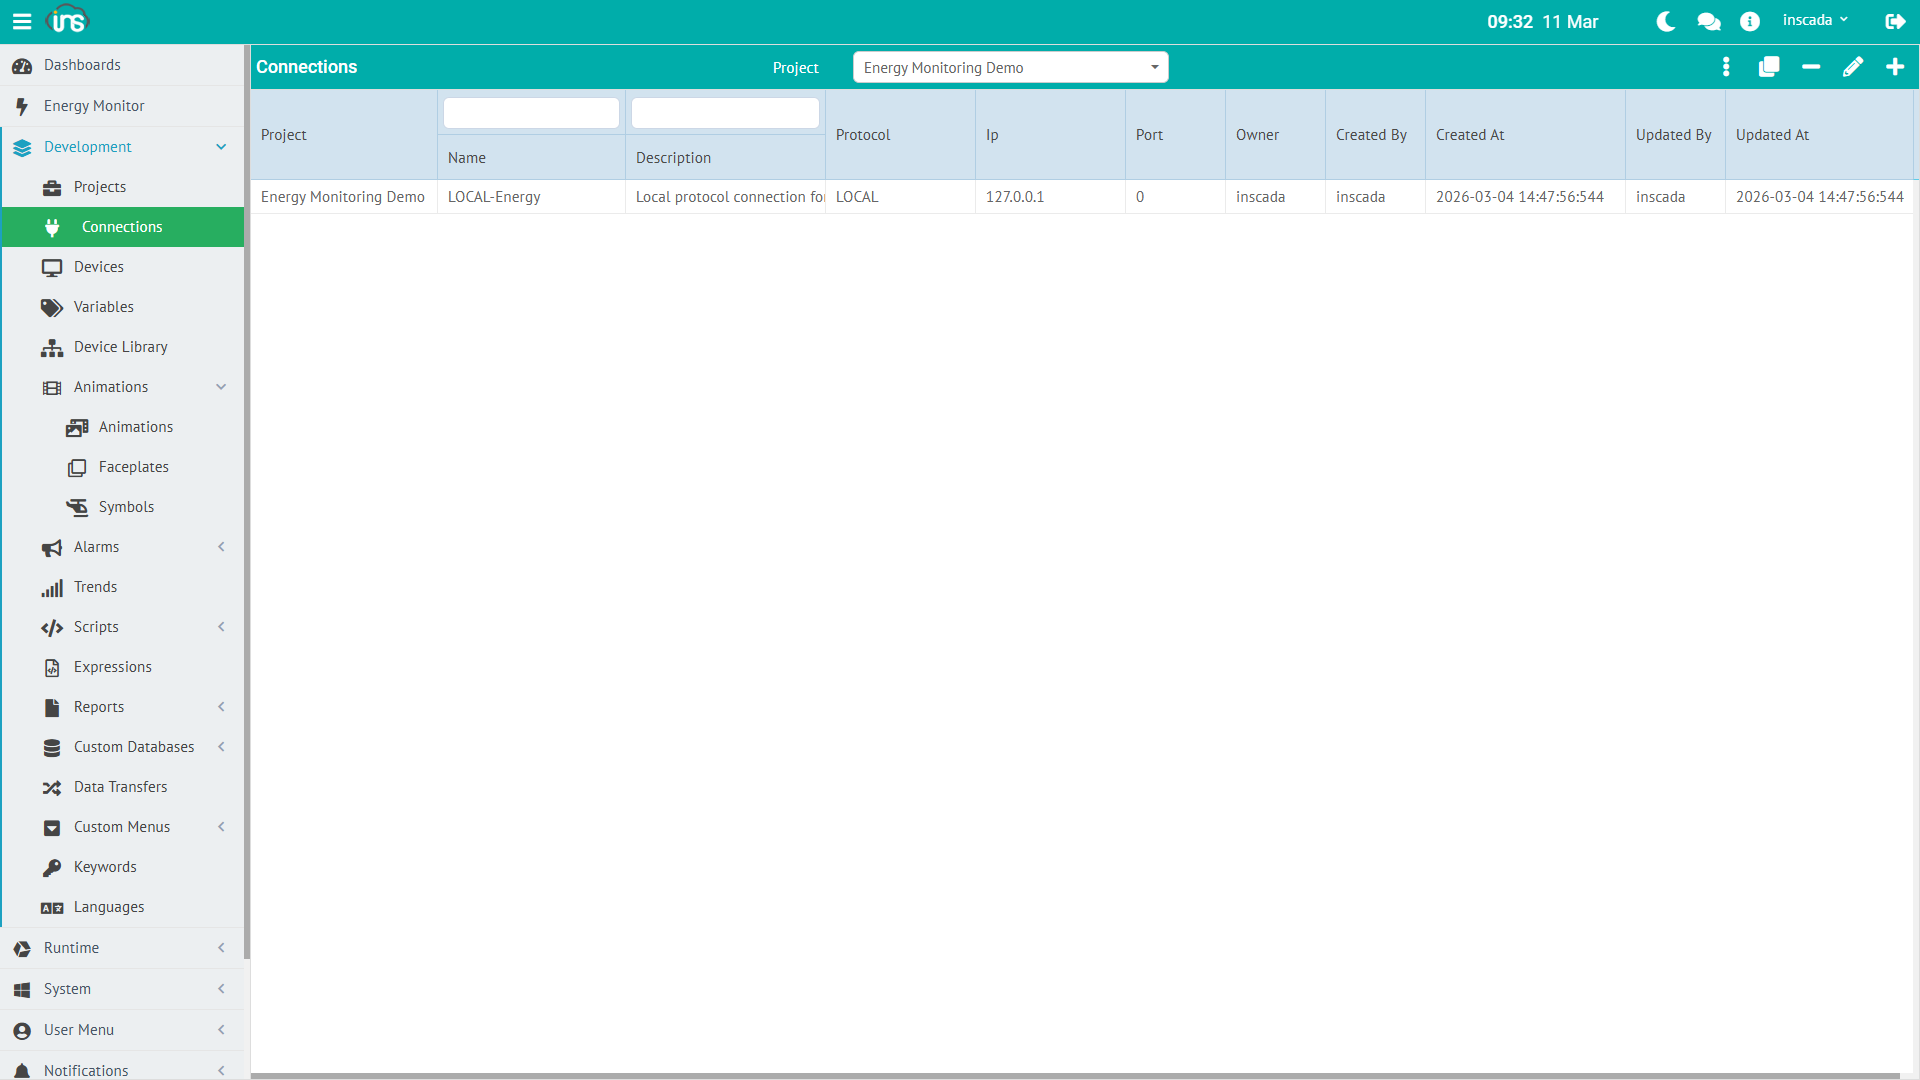Click the logout icon in the header
The width and height of the screenshot is (1920, 1080).
[x=1894, y=21]
